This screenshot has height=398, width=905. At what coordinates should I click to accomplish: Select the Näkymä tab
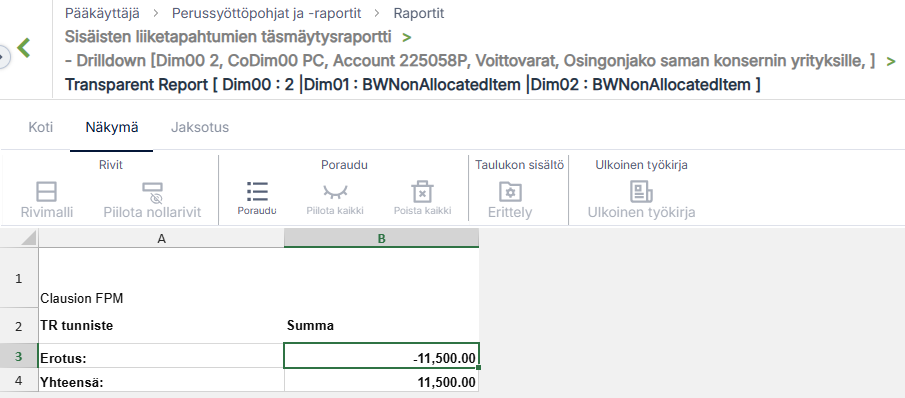click(x=112, y=127)
